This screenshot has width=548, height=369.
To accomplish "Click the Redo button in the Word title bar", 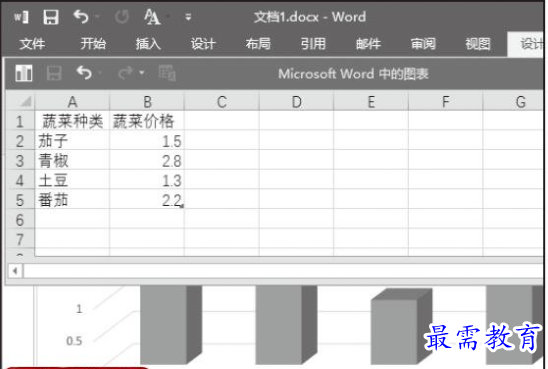I will tap(122, 16).
